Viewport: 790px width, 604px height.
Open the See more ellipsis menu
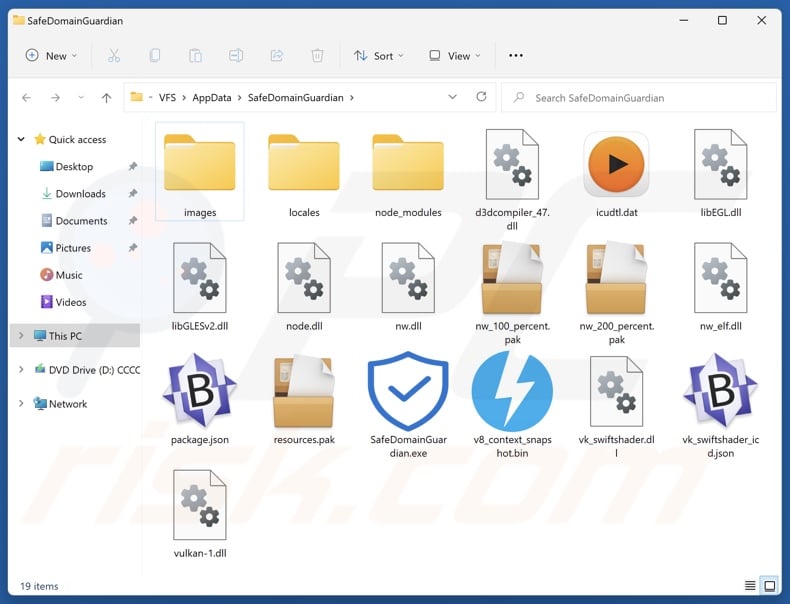516,56
